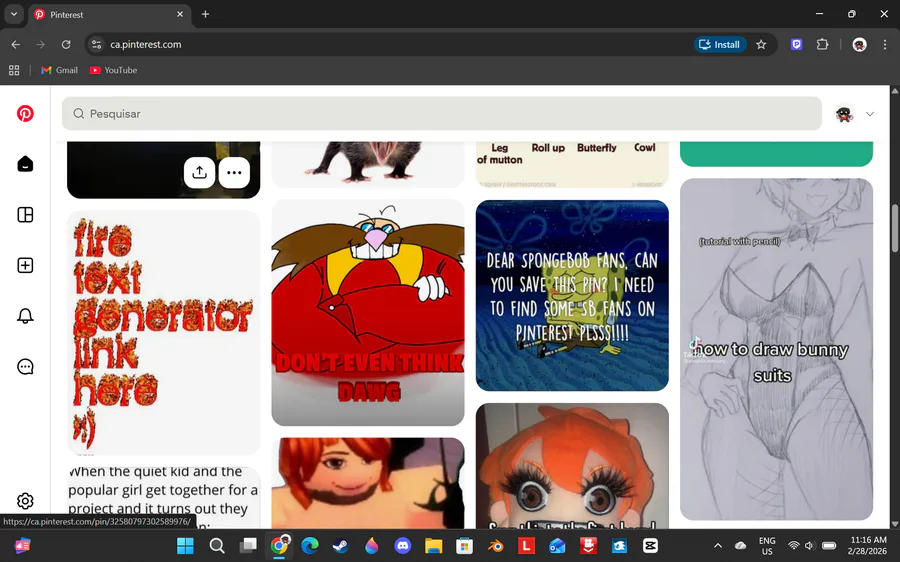Click the Pinterest profile avatar
The width and height of the screenshot is (900, 562).
point(844,114)
